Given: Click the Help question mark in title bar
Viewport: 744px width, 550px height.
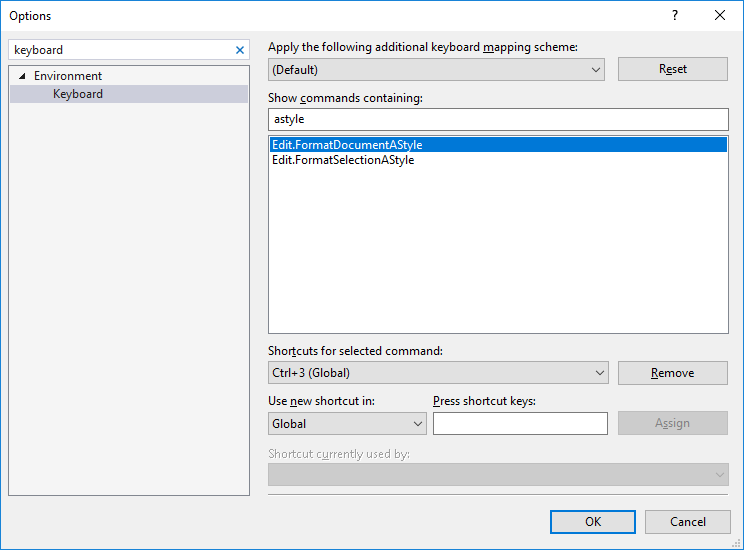Looking at the screenshot, I should 675,15.
